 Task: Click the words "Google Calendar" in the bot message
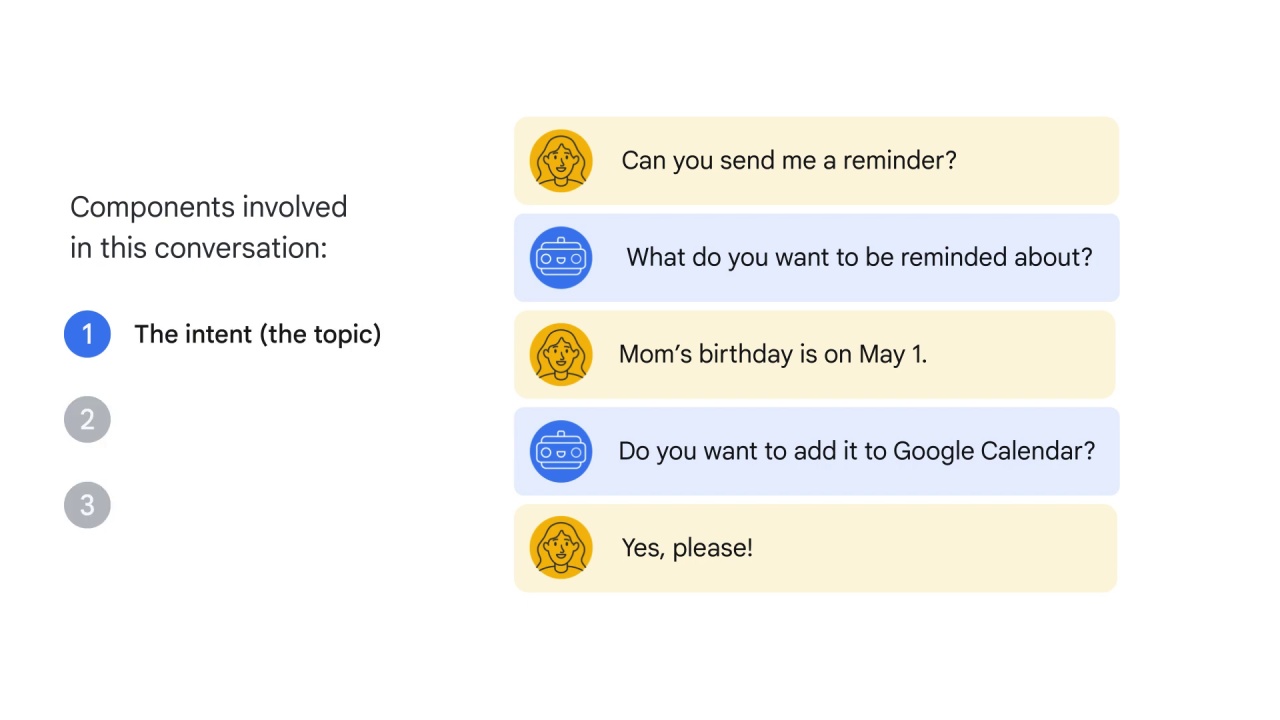click(987, 451)
